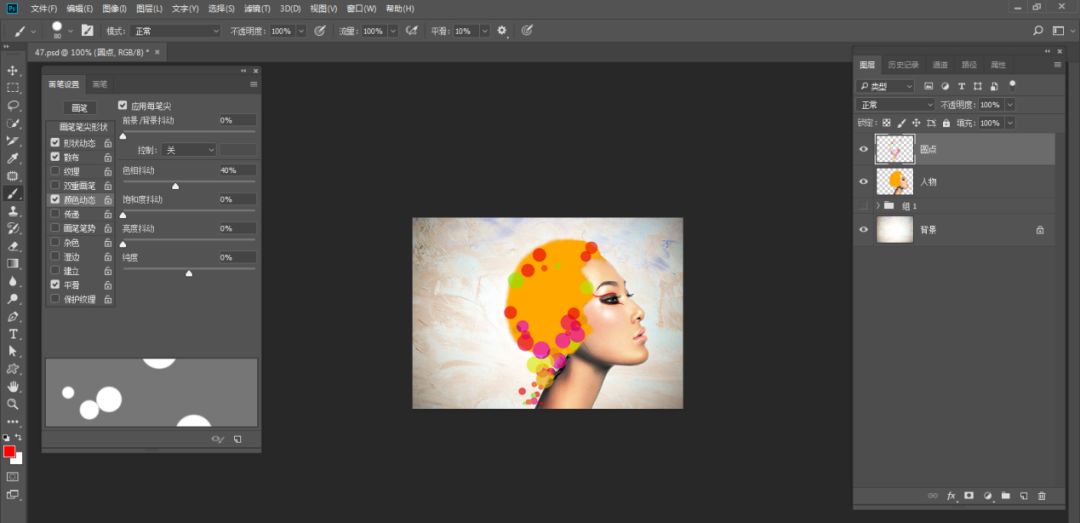Screen dimensions: 1080x523
Task: Toggle 应用每笔尖 checkbox
Action: (123, 105)
